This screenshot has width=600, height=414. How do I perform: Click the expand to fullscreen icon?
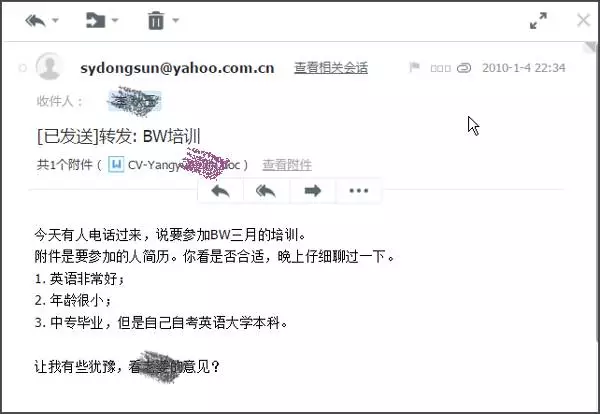[x=538, y=21]
